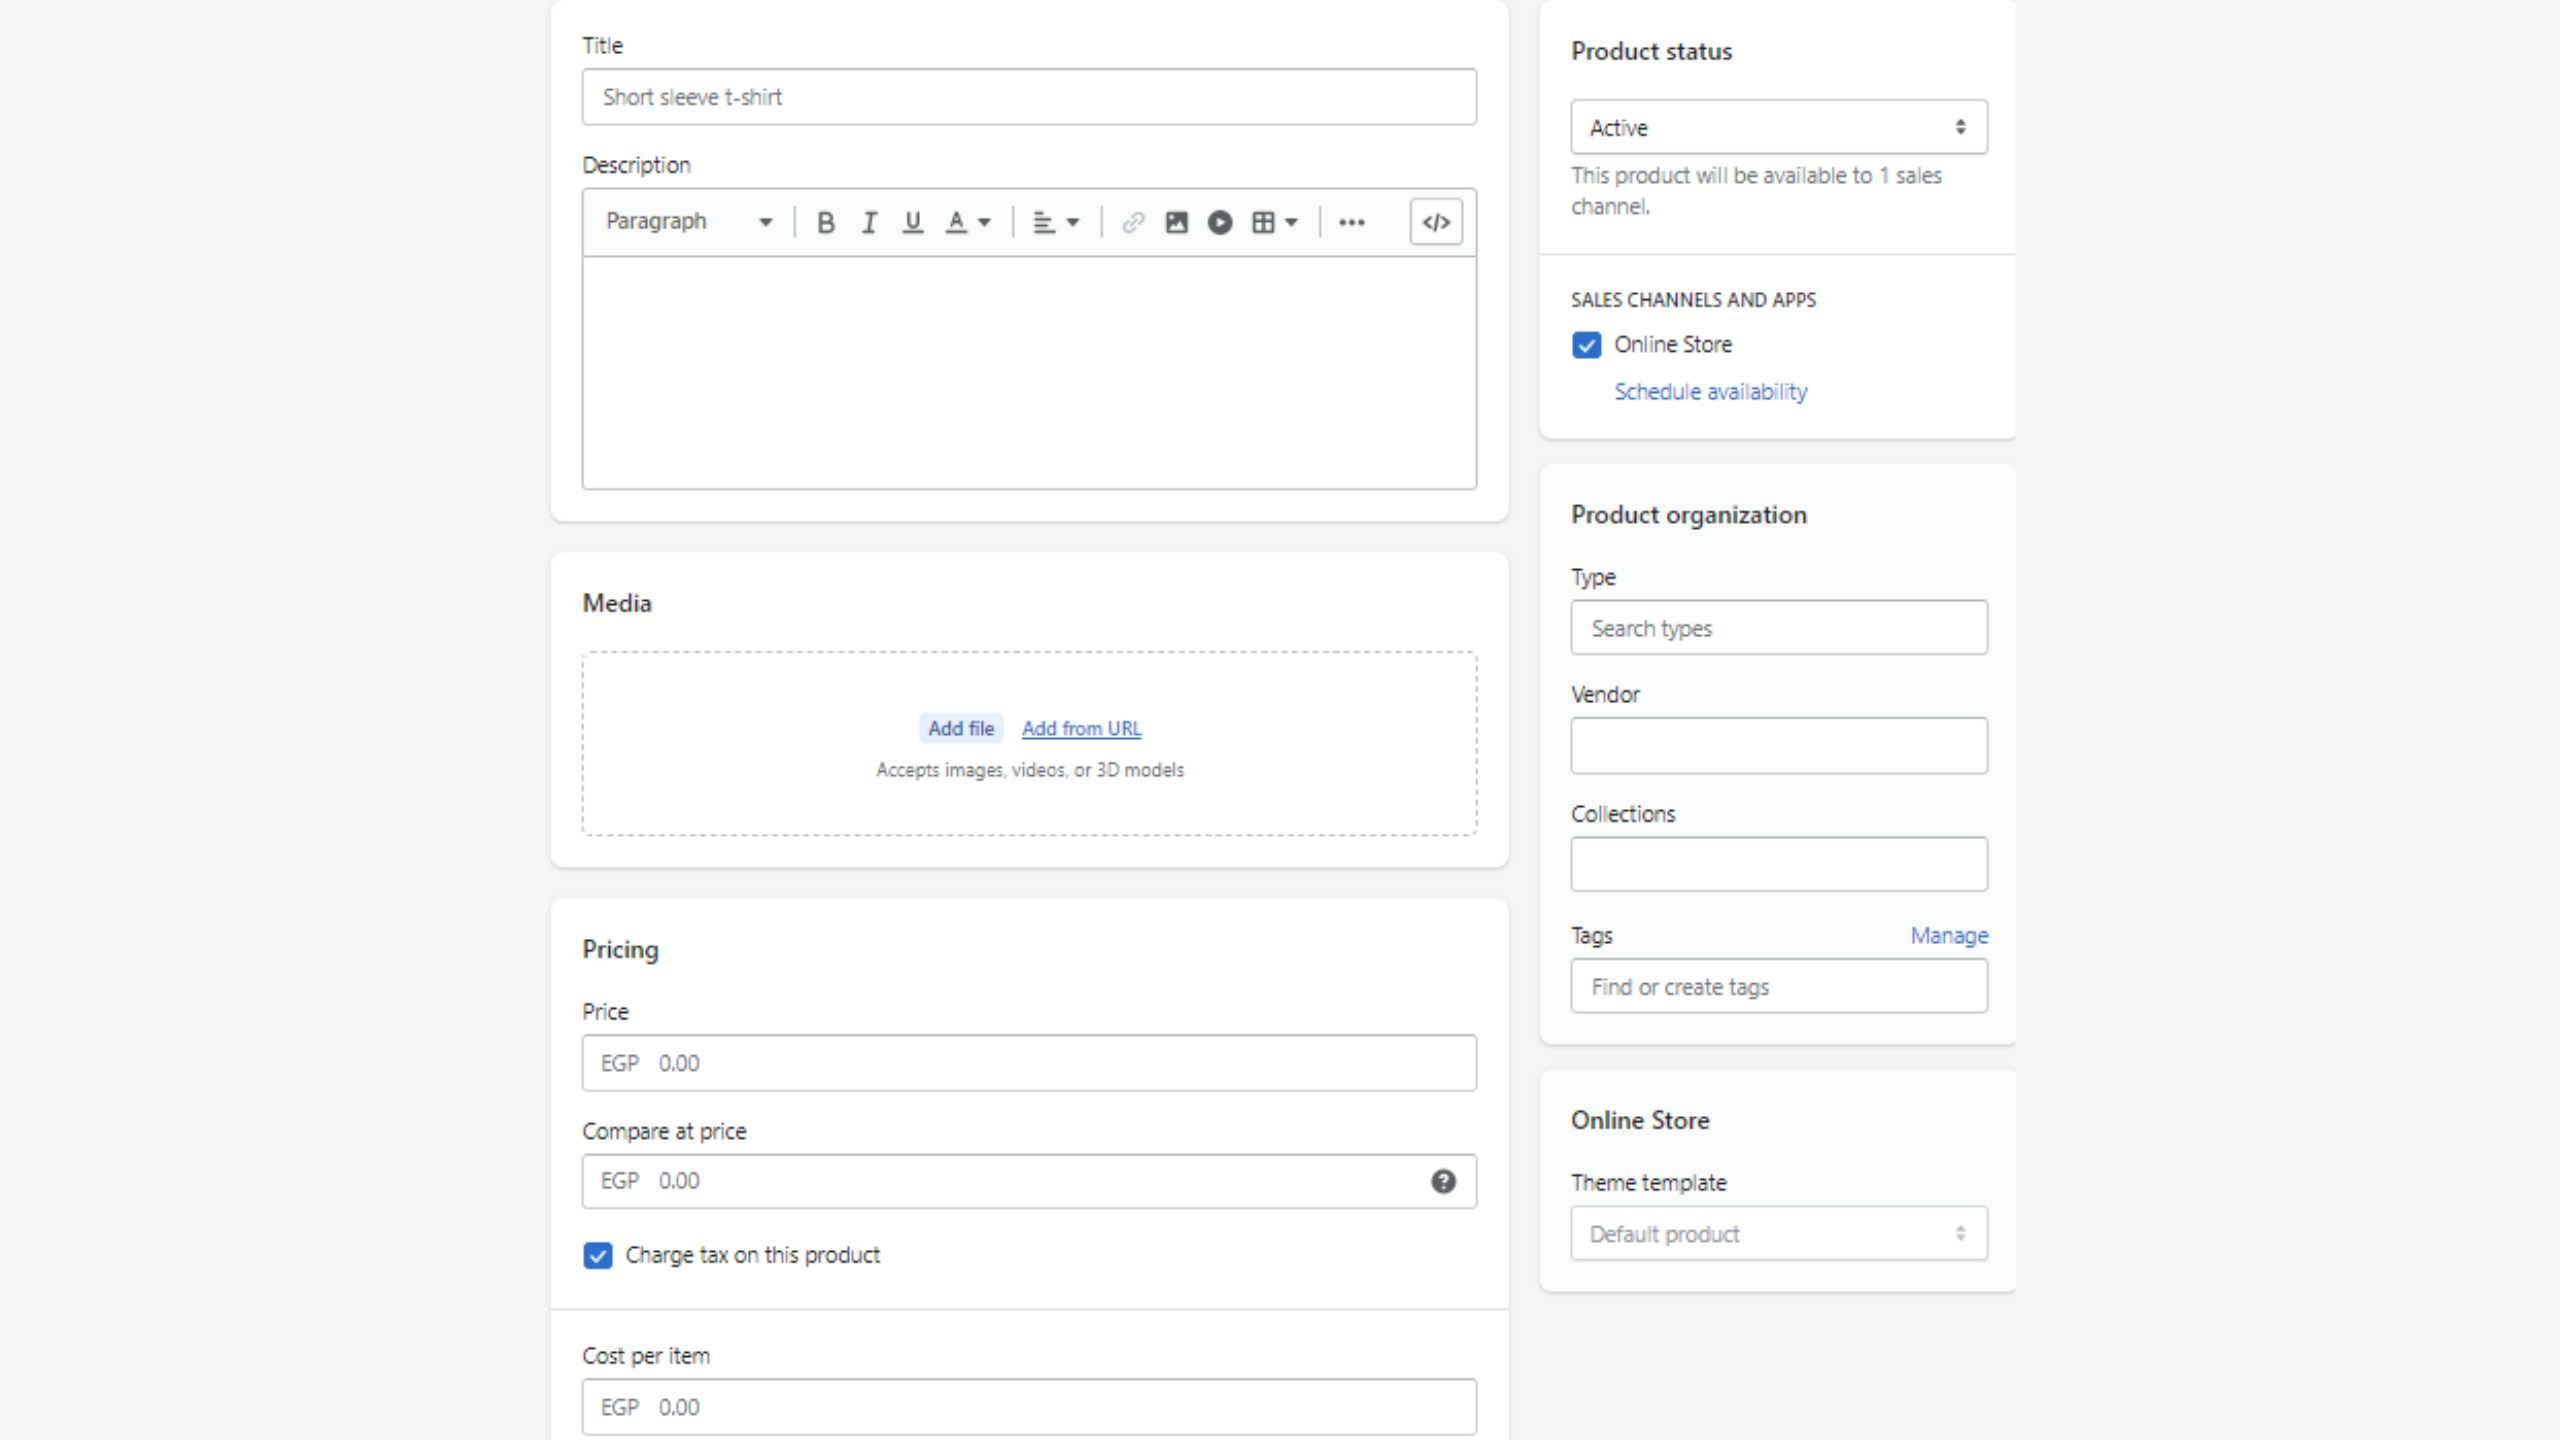Toggle bold formatting in description toolbar
The height and width of the screenshot is (1440, 2560).
click(825, 222)
